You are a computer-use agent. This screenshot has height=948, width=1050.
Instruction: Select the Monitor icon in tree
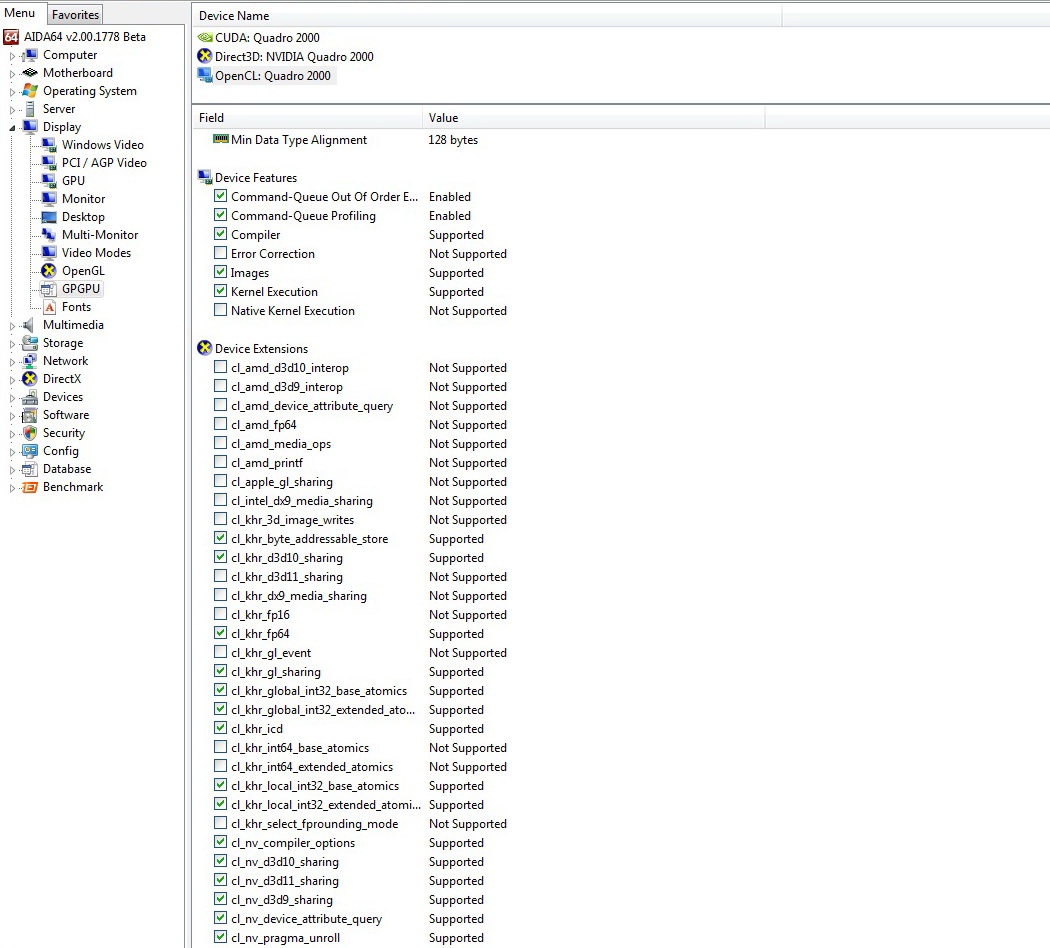coord(49,200)
